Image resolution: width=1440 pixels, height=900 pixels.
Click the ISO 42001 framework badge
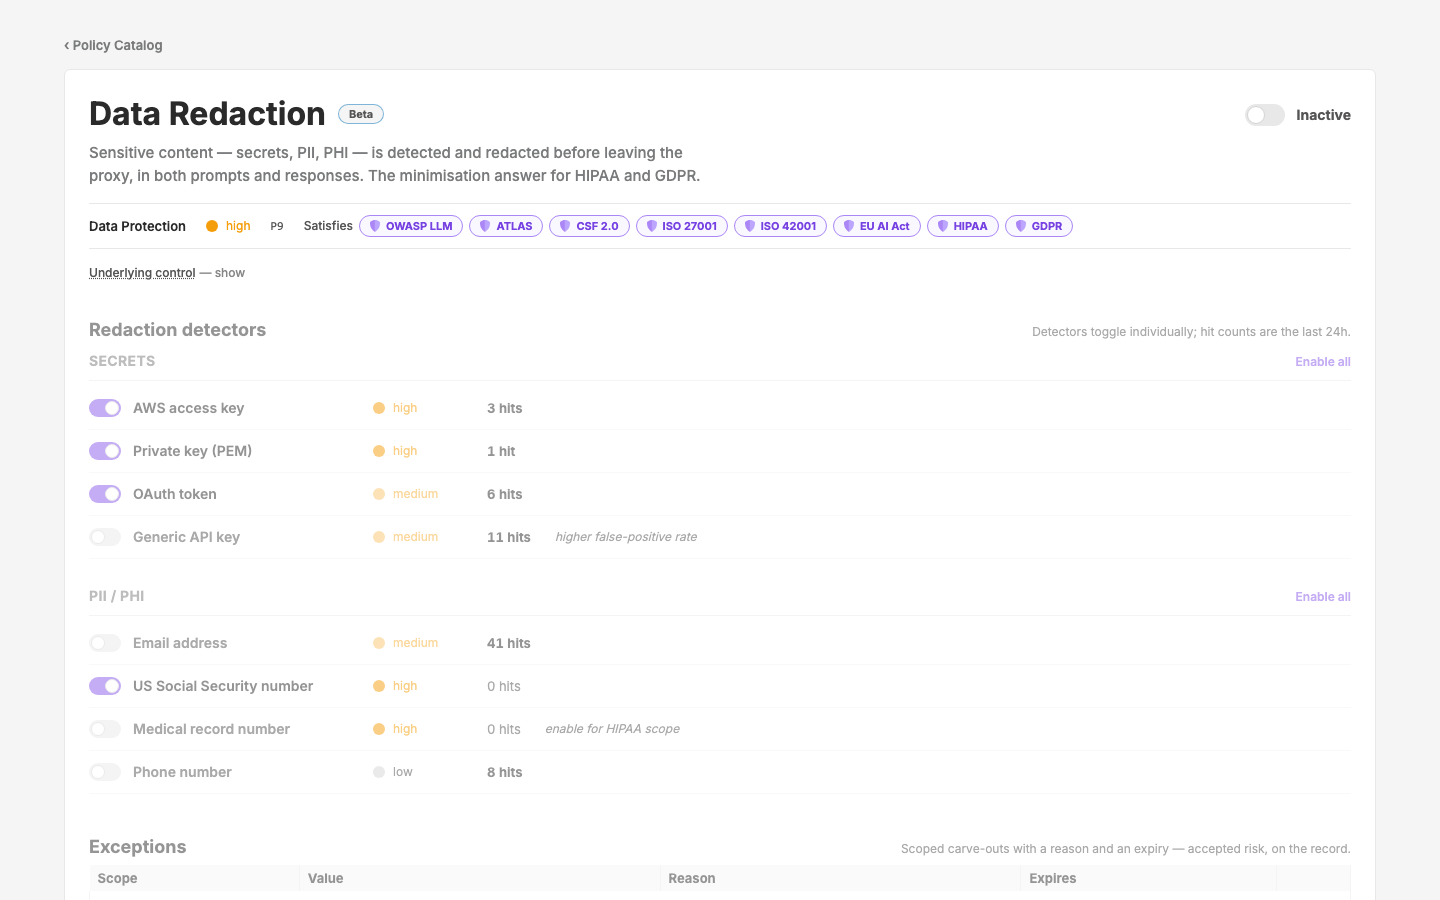coord(780,226)
